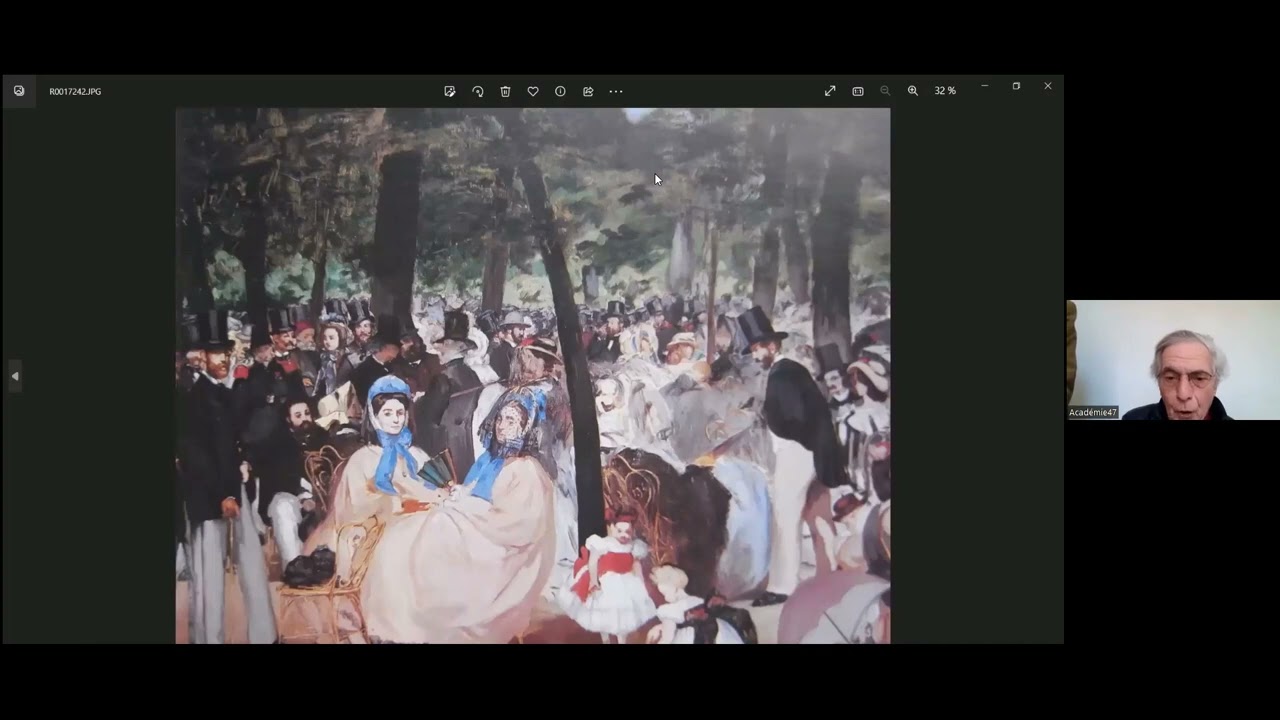This screenshot has width=1280, height=720.
Task: Click the Académie47 participant name label
Action: pyautogui.click(x=1093, y=412)
